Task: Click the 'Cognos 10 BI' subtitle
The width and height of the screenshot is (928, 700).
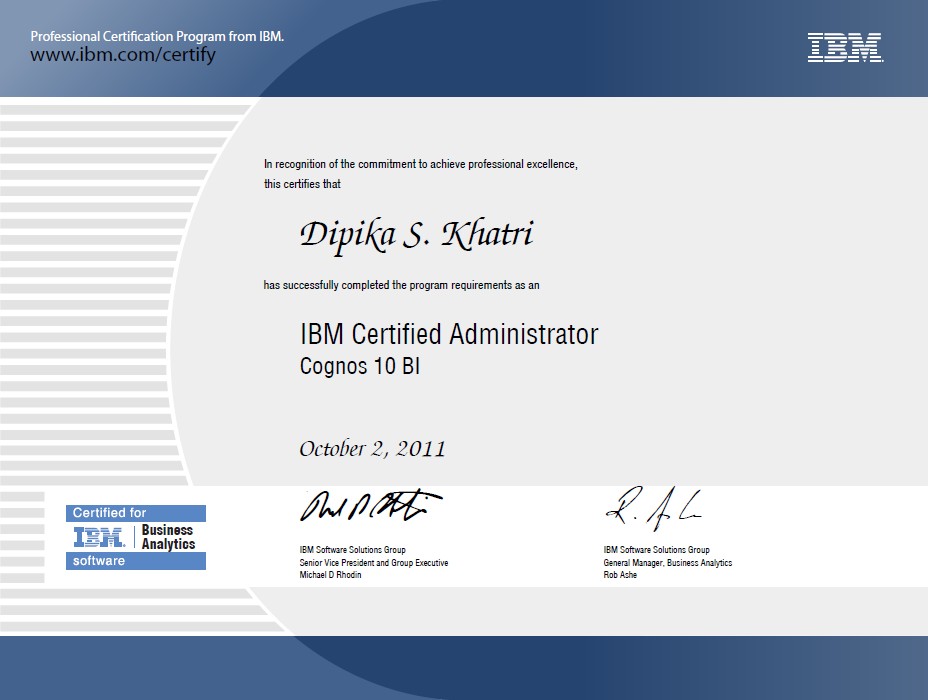Action: pyautogui.click(x=360, y=366)
